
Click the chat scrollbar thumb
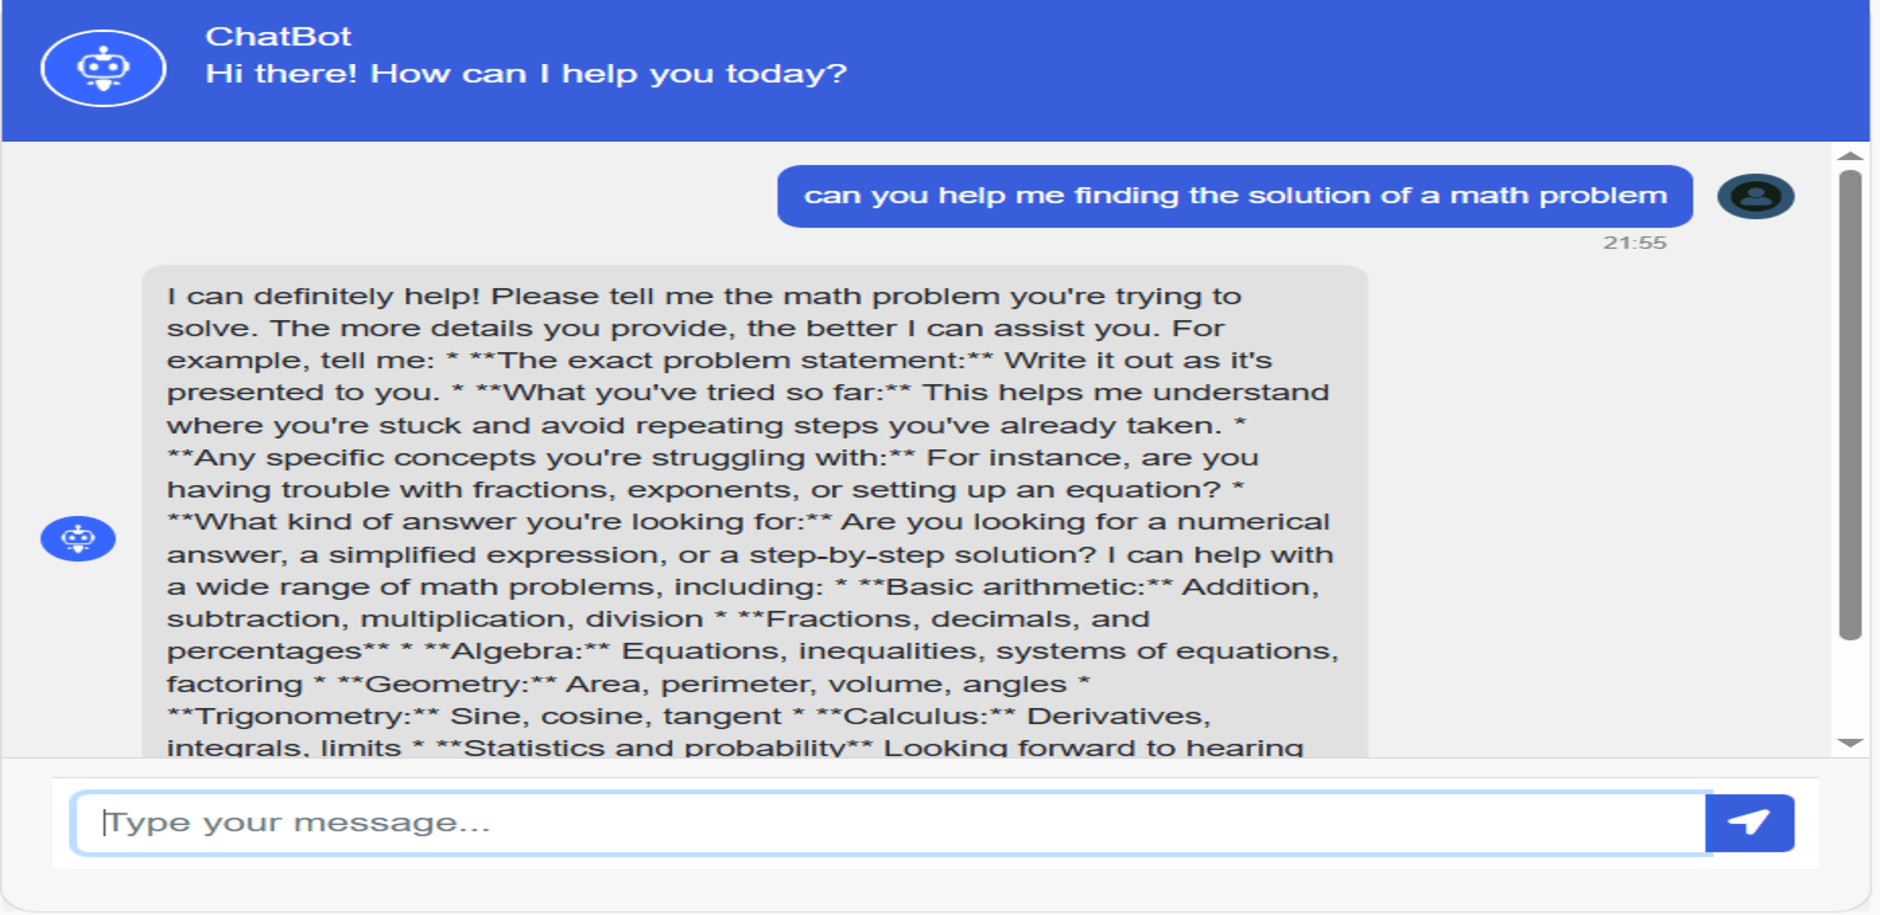(x=1850, y=404)
